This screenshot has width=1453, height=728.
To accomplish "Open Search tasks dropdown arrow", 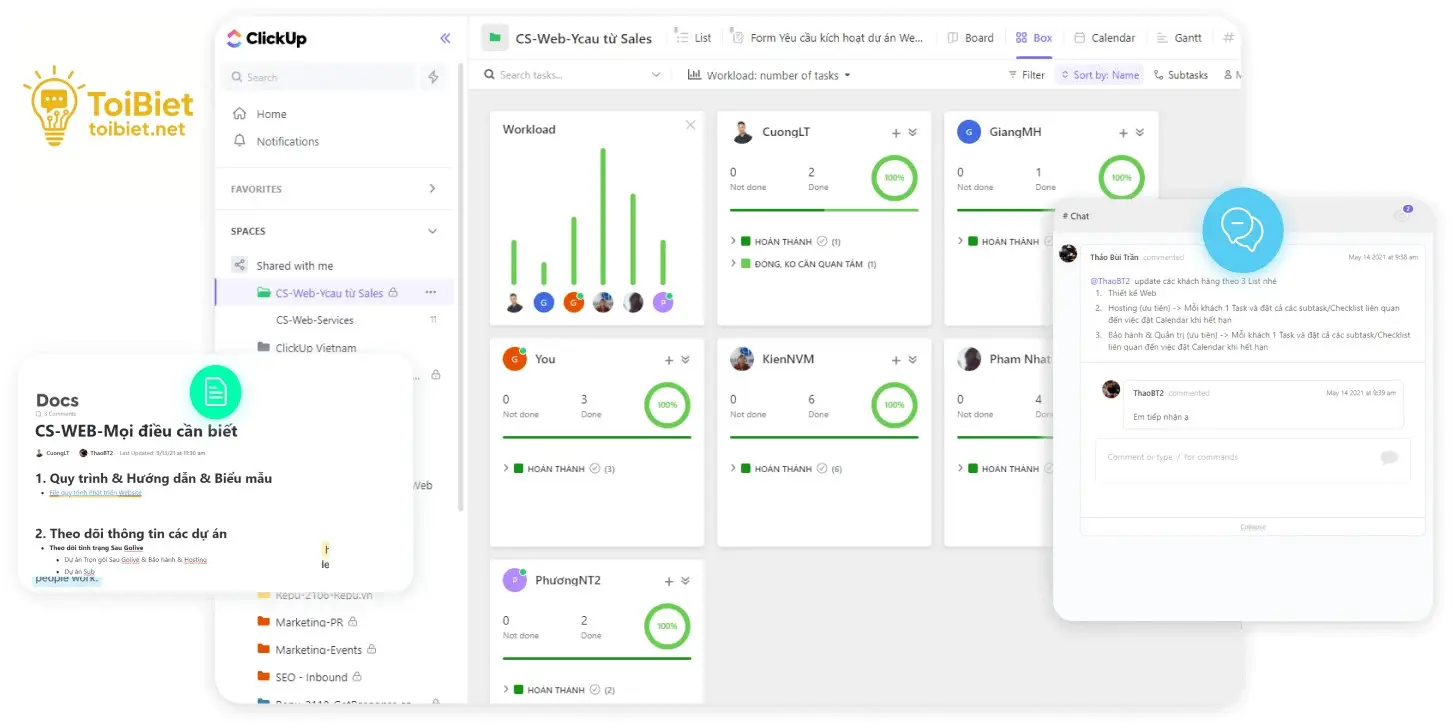I will (x=656, y=75).
